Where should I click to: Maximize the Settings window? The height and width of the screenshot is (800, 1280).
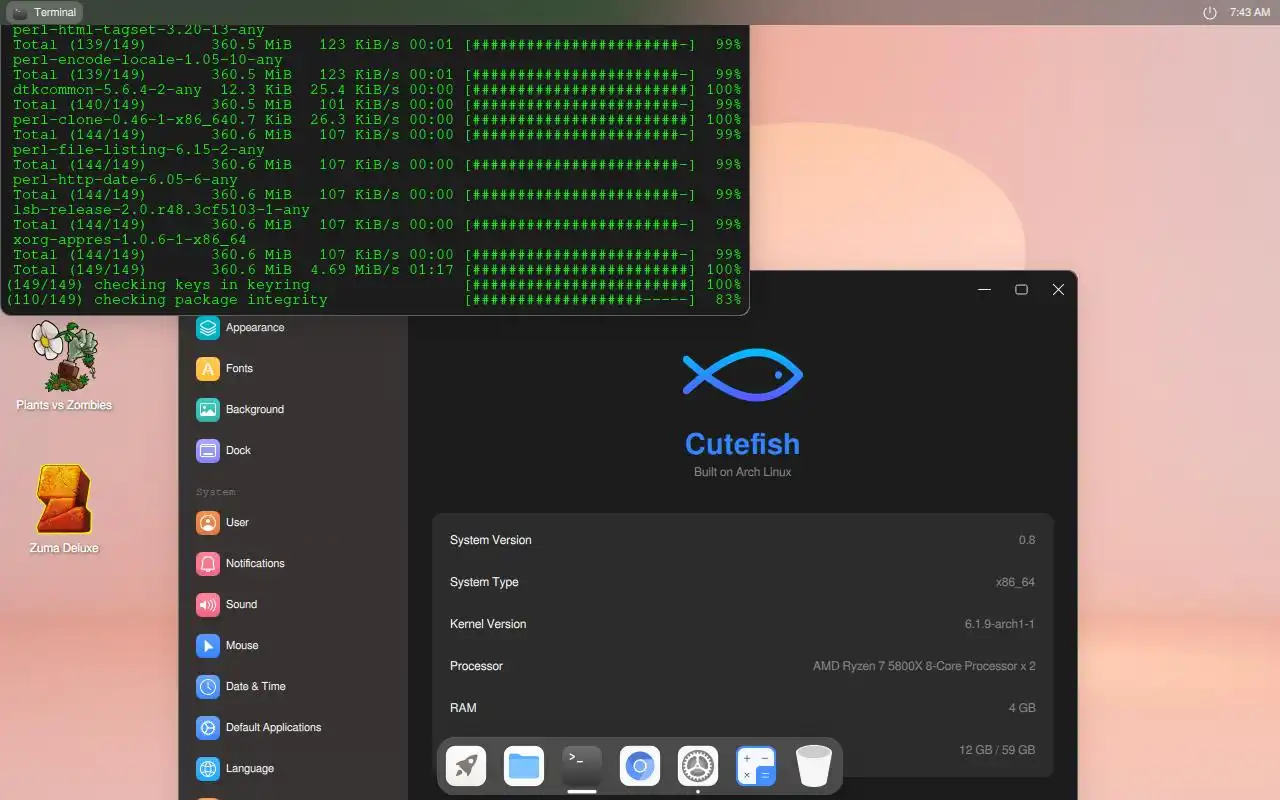click(1021, 289)
